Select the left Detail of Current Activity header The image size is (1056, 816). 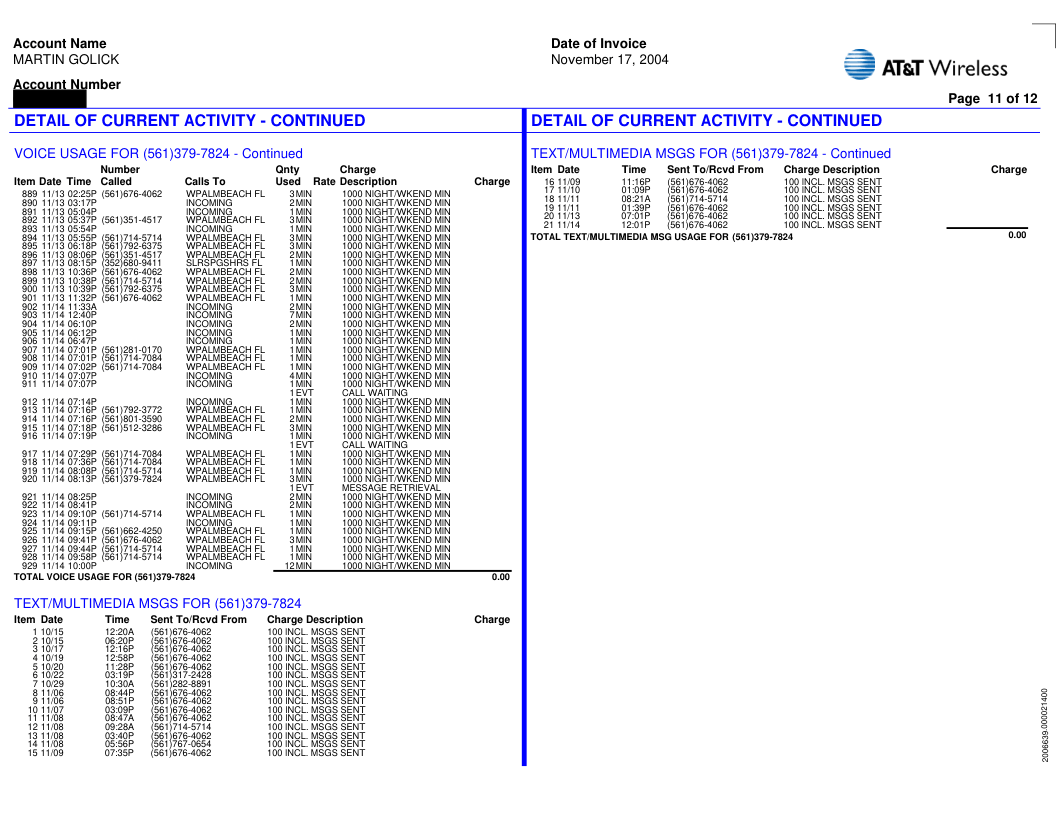190,121
